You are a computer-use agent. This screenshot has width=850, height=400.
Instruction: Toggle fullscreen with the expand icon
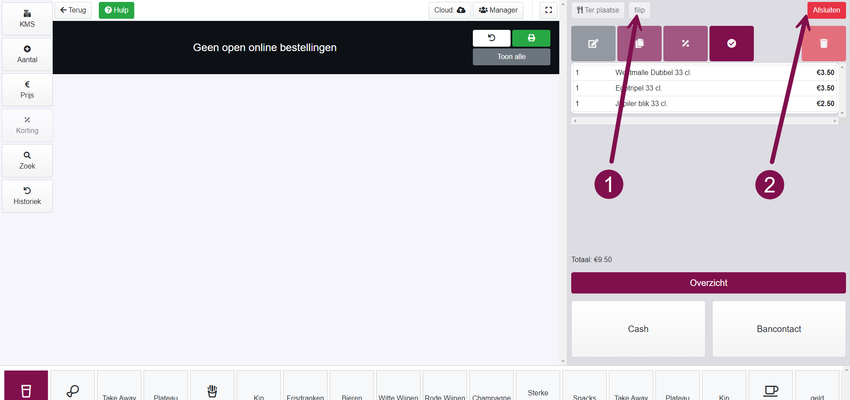click(x=549, y=10)
